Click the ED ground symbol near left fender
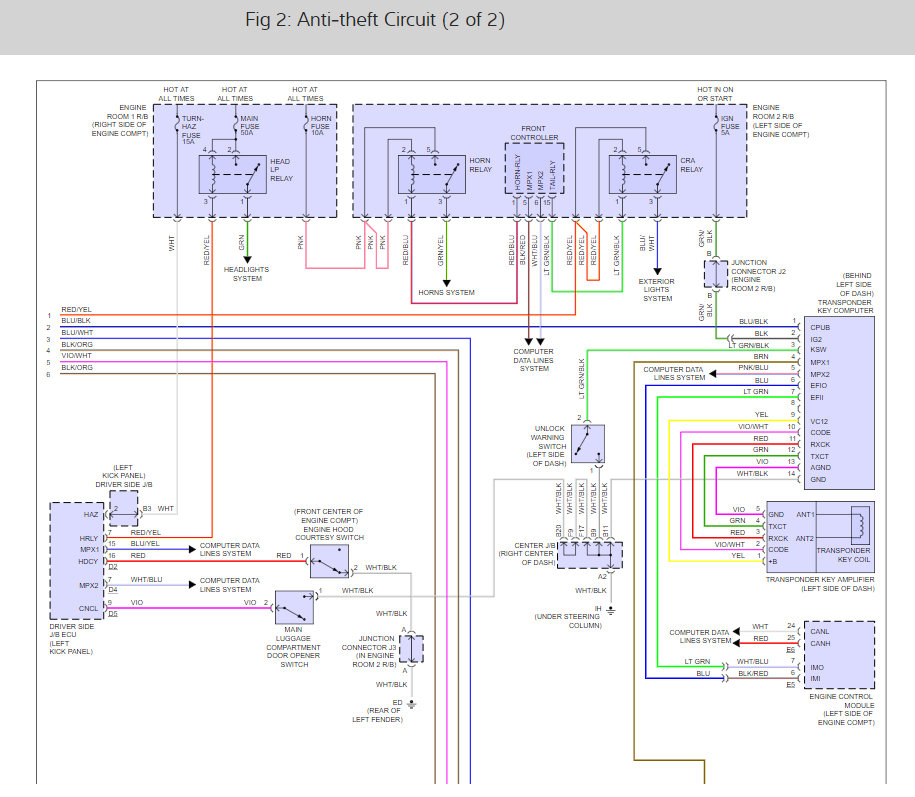 point(411,705)
